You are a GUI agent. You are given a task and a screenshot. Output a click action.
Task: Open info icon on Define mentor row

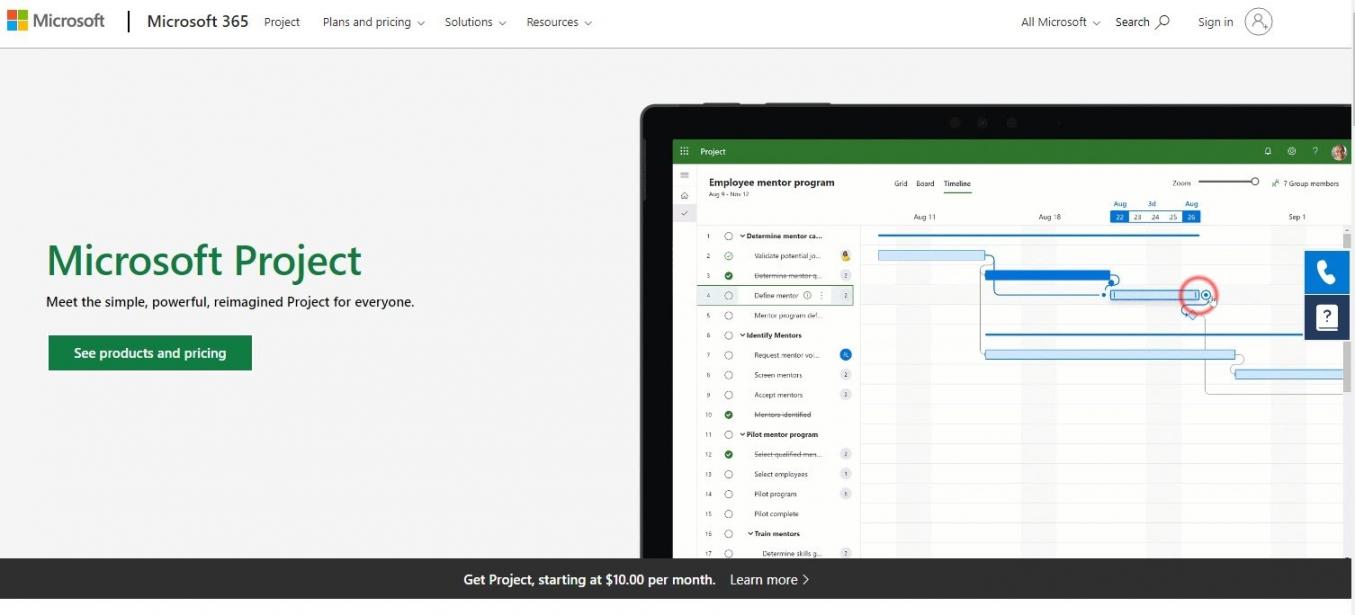click(807, 296)
